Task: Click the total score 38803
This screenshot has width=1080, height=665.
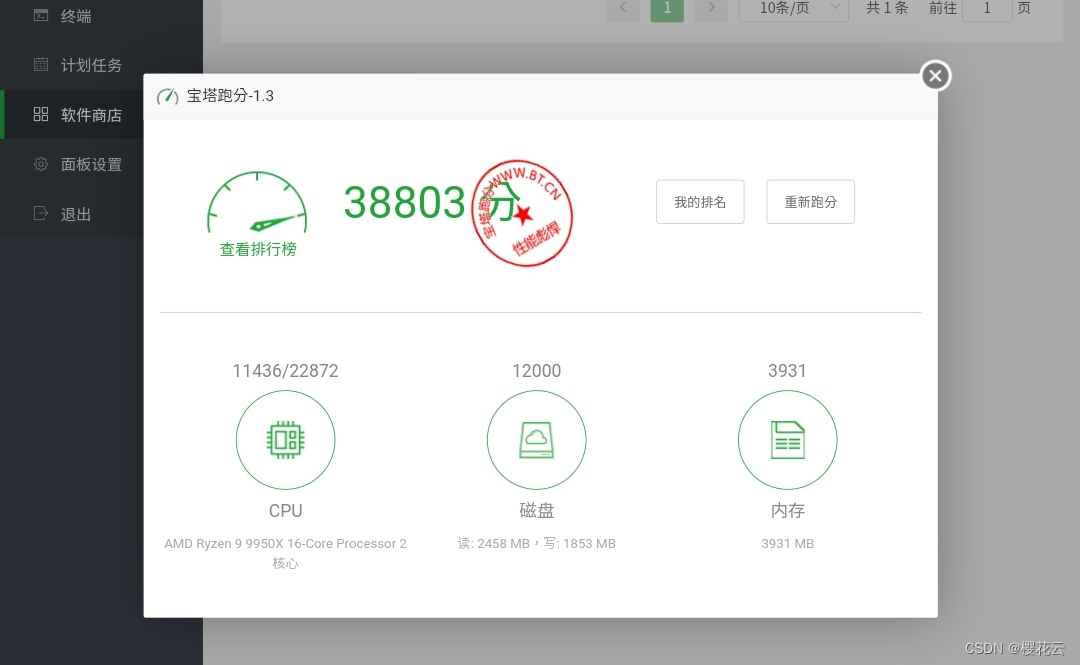Action: [404, 203]
